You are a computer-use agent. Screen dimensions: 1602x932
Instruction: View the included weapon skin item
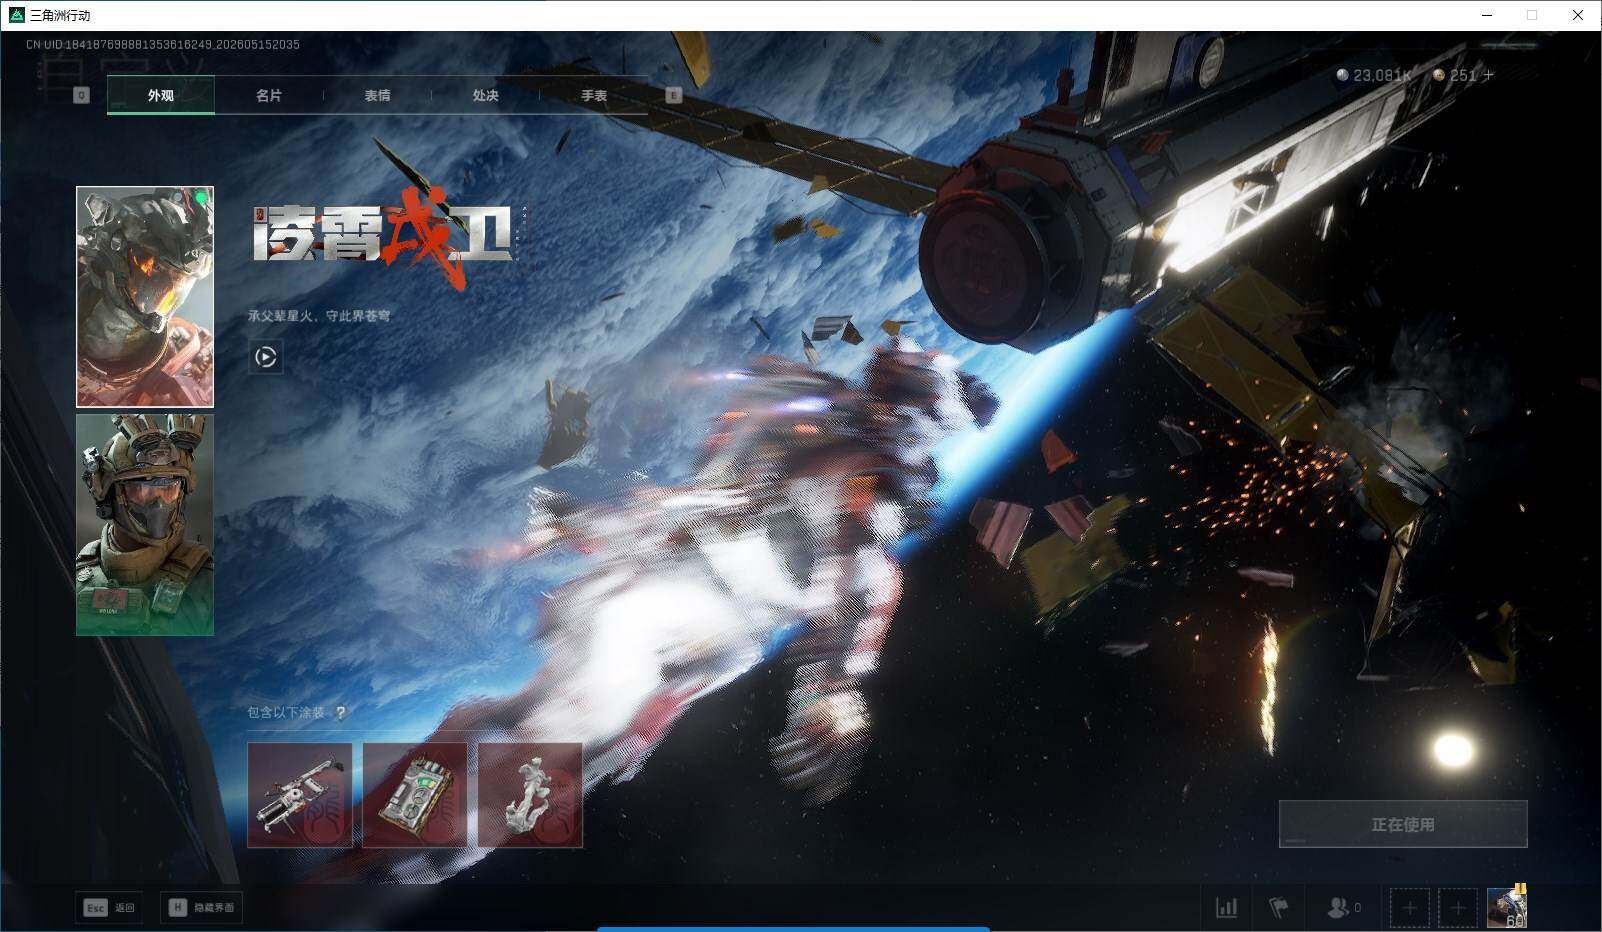(x=300, y=795)
